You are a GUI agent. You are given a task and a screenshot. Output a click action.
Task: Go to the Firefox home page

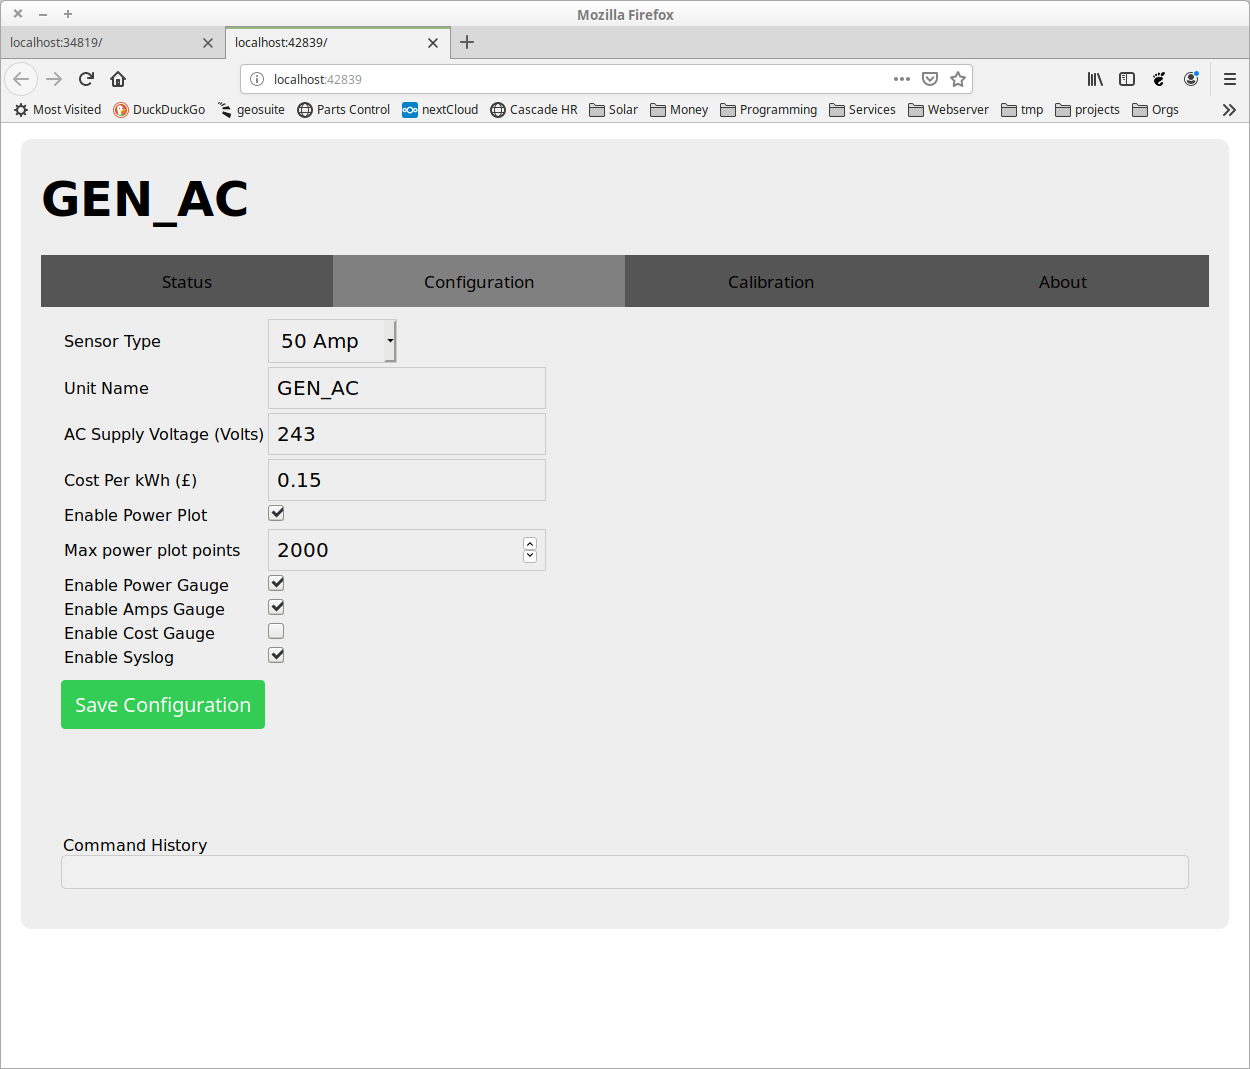[118, 79]
